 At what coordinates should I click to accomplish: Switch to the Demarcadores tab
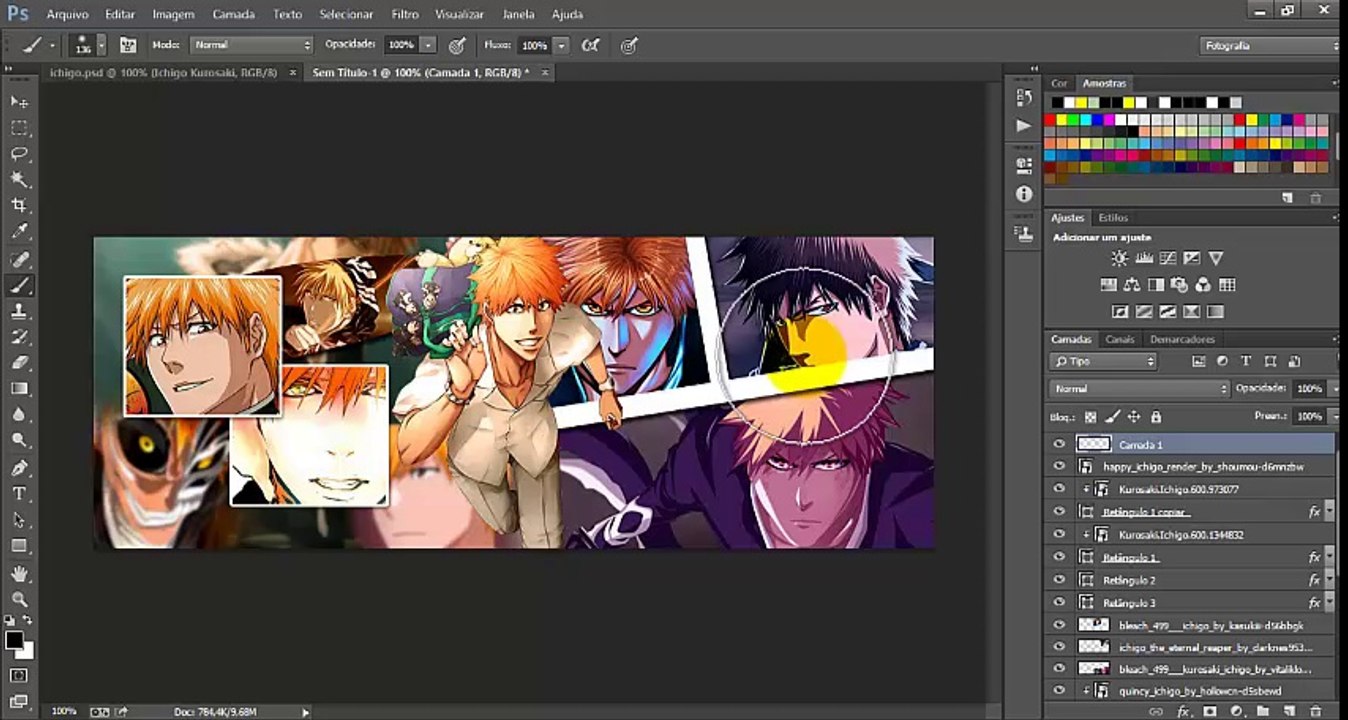(x=1182, y=339)
